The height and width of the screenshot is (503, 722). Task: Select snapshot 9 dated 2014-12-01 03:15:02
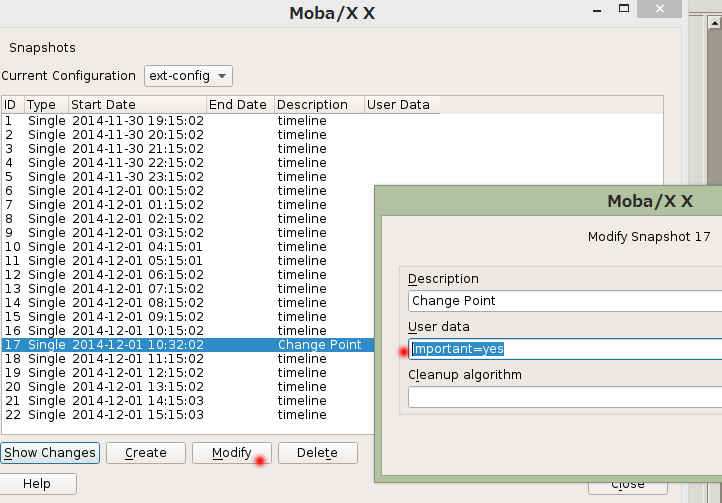point(188,233)
